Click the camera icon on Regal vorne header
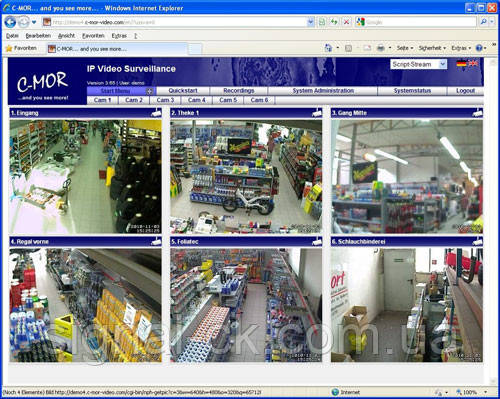The image size is (500, 399). tap(156, 241)
